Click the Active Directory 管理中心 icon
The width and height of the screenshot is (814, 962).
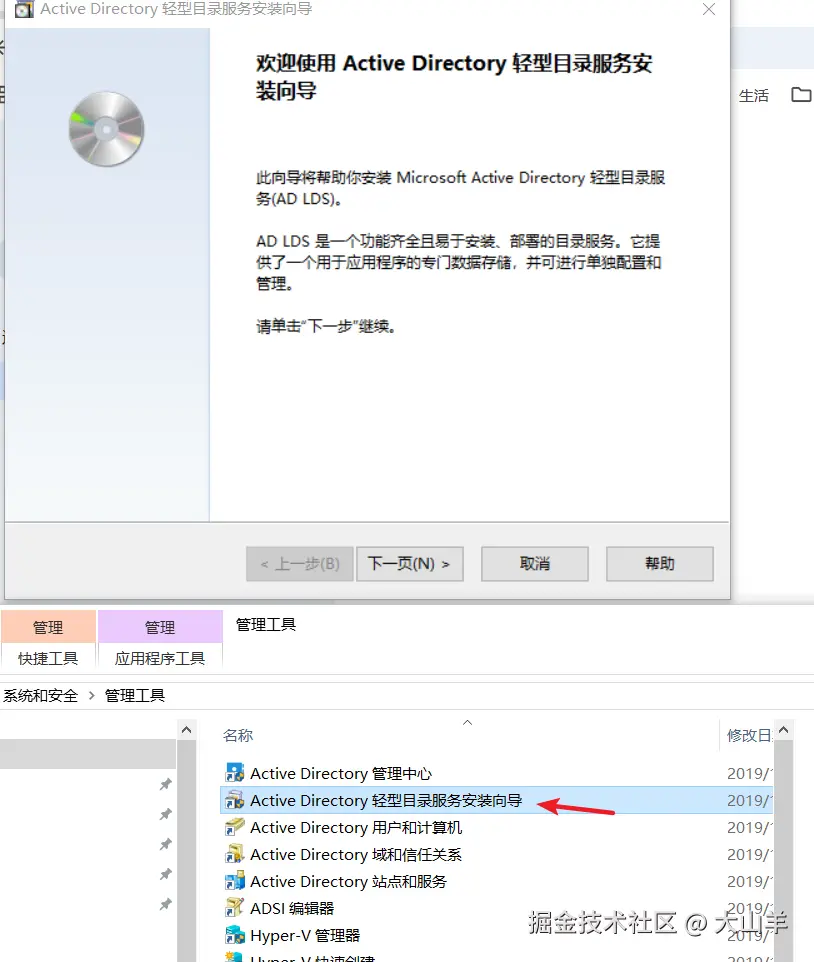tap(234, 772)
